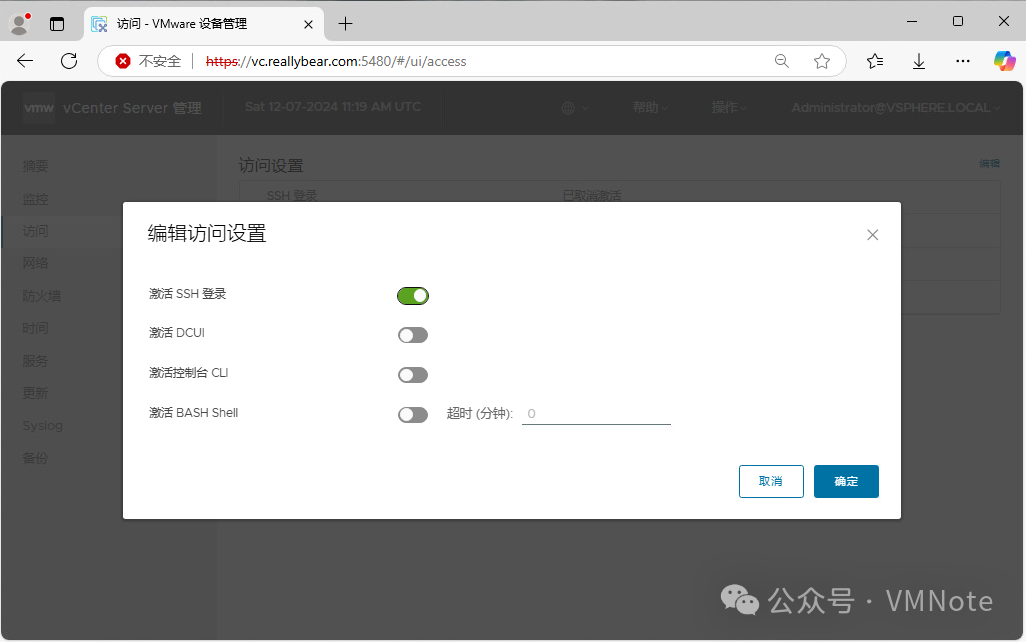Open the 帮助 dropdown menu
1026x642 pixels.
pyautogui.click(x=650, y=107)
